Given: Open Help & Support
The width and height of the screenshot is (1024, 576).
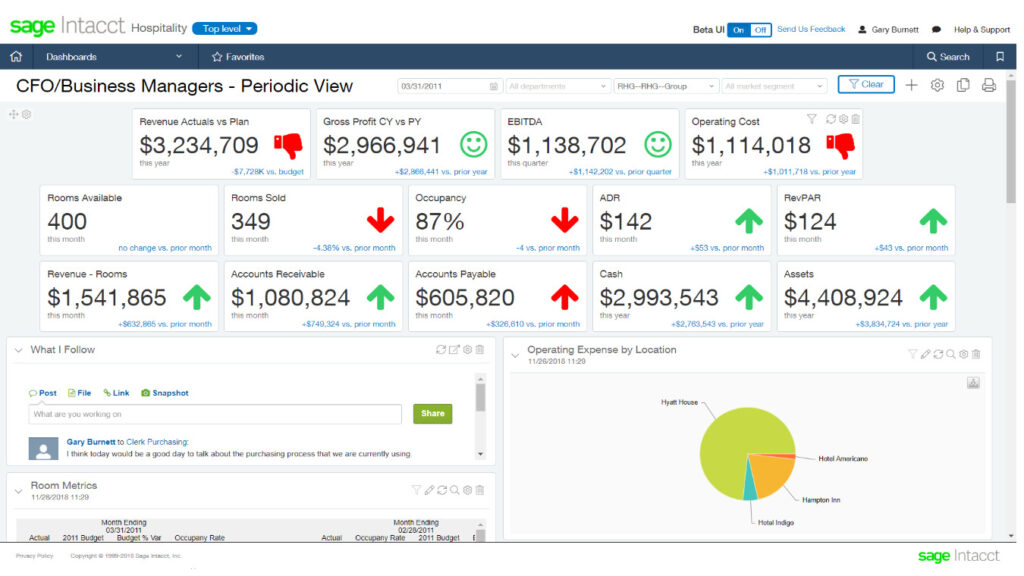Looking at the screenshot, I should point(982,29).
